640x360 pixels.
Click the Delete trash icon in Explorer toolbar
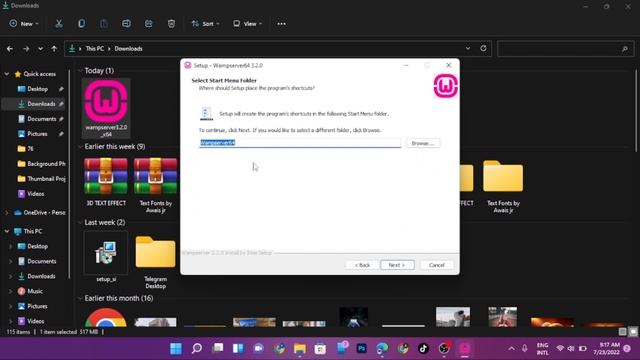pyautogui.click(x=171, y=24)
